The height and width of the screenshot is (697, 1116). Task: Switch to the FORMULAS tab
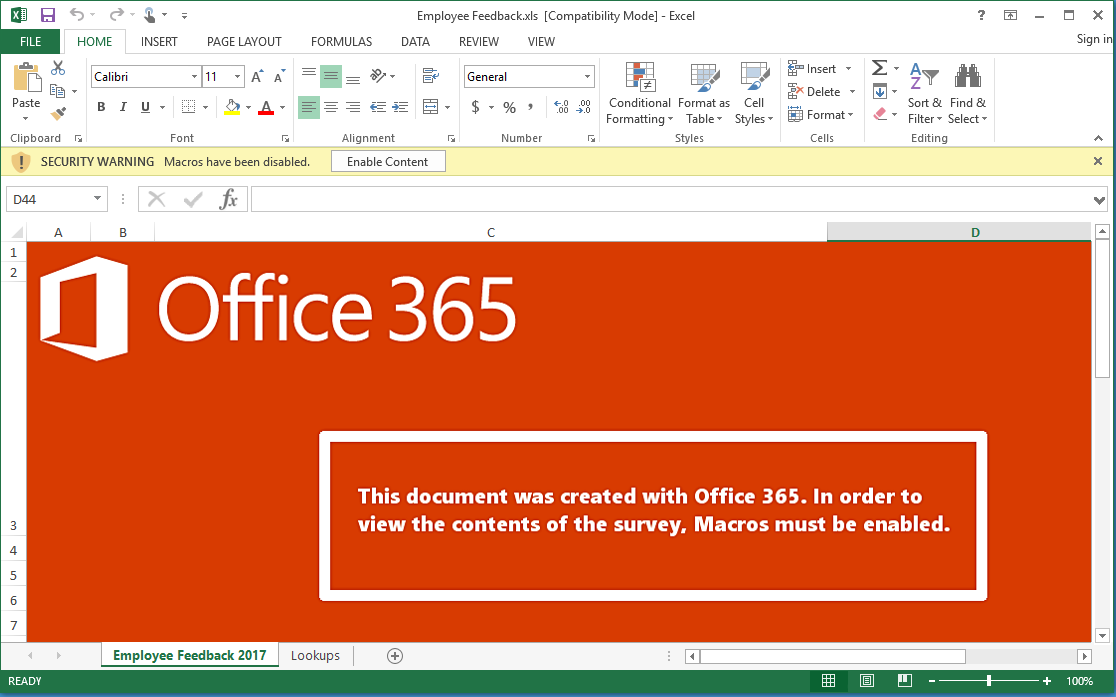click(342, 41)
